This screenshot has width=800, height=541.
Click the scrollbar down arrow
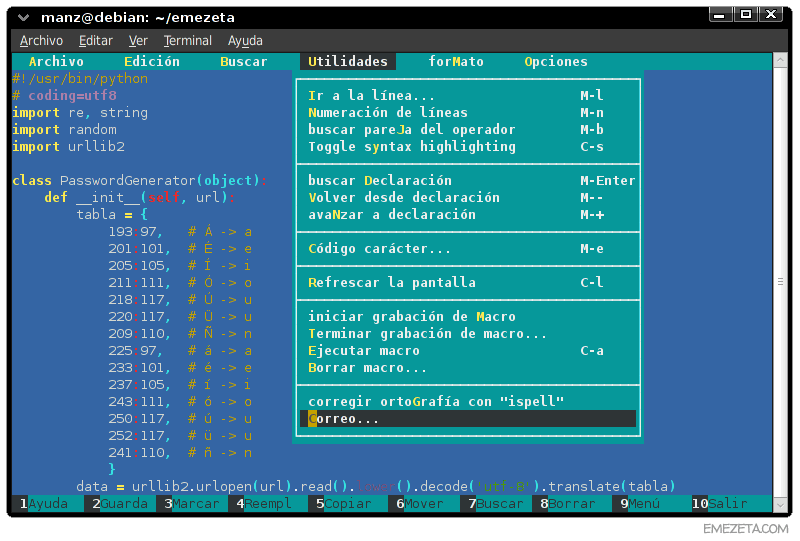pos(780,504)
